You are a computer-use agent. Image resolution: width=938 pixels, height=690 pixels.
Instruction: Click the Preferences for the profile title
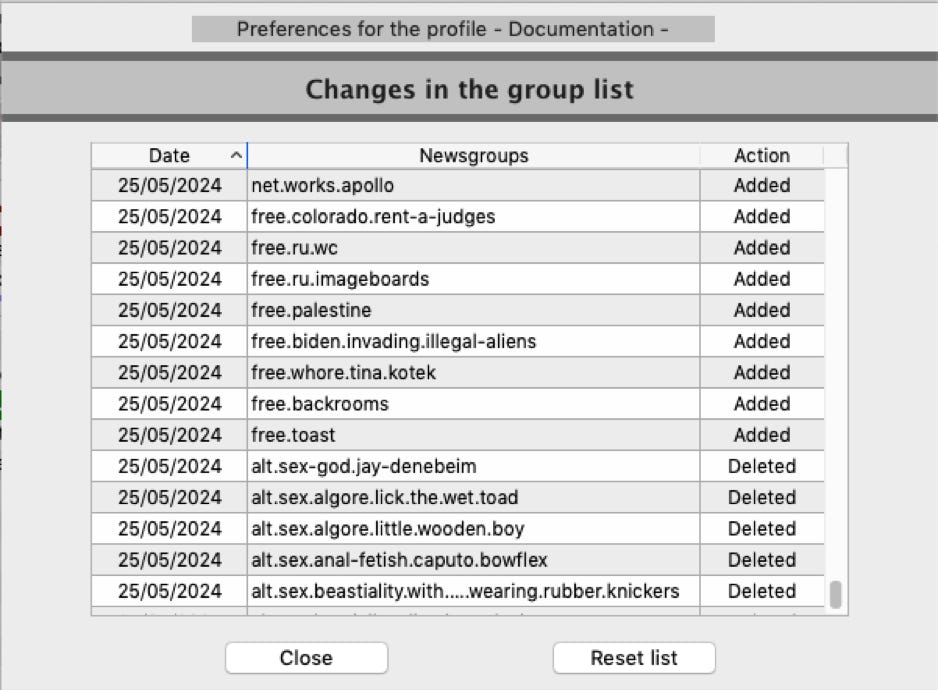[452, 29]
